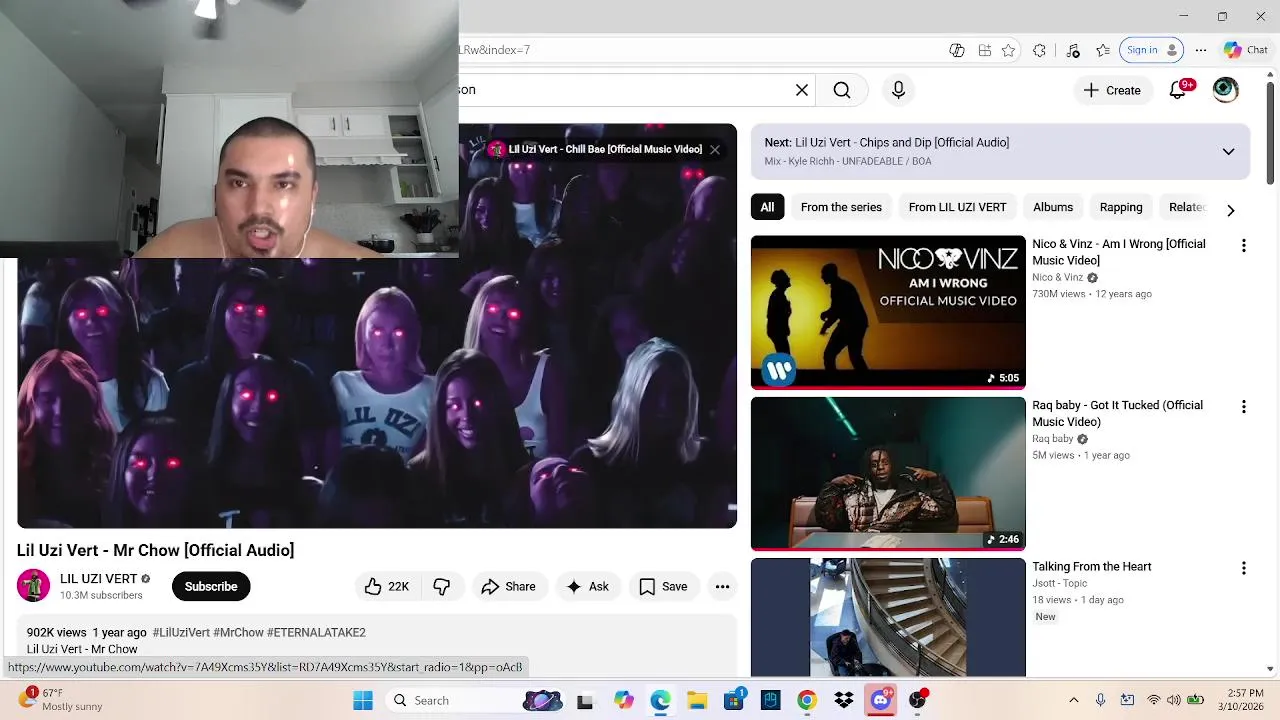The image size is (1280, 720).
Task: Open YouTube notifications bell
Action: tap(1178, 90)
